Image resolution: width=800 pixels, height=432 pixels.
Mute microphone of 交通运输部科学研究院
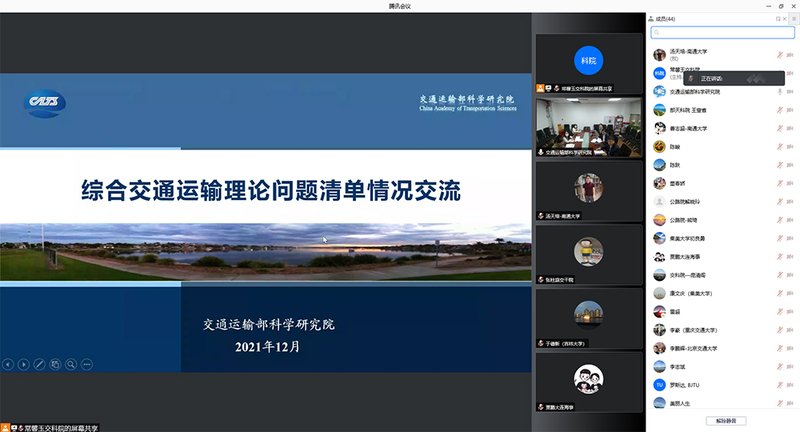point(780,91)
